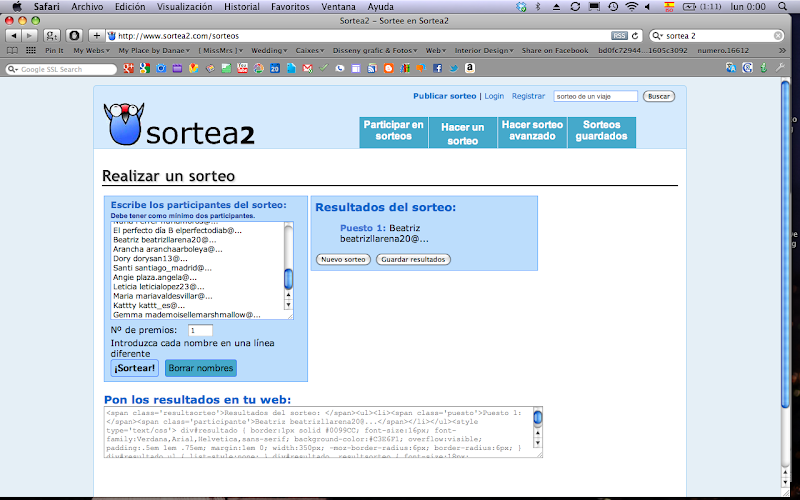Open the 'Participar en sorteos' tab
Image resolution: width=800 pixels, height=500 pixels.
[x=393, y=132]
